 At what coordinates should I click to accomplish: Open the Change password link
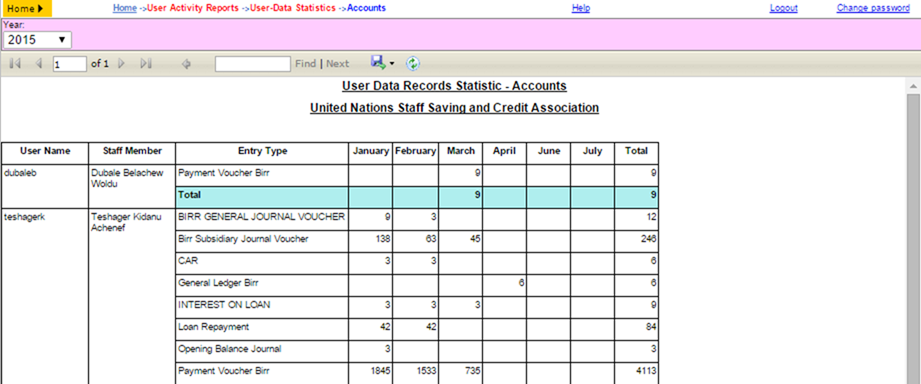[x=873, y=8]
